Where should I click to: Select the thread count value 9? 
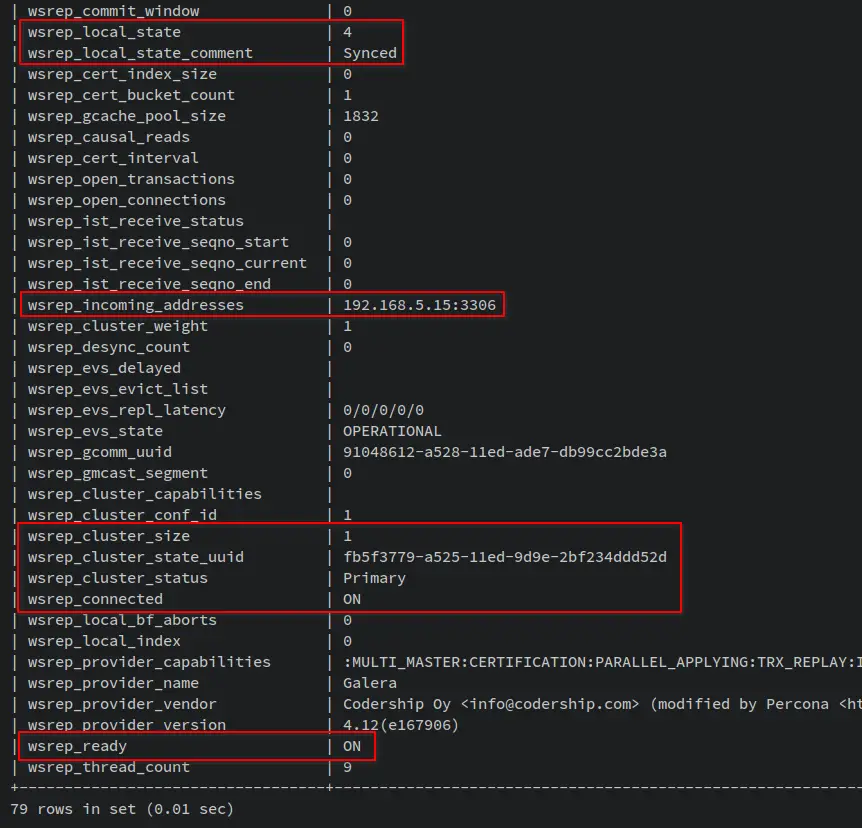coord(347,768)
